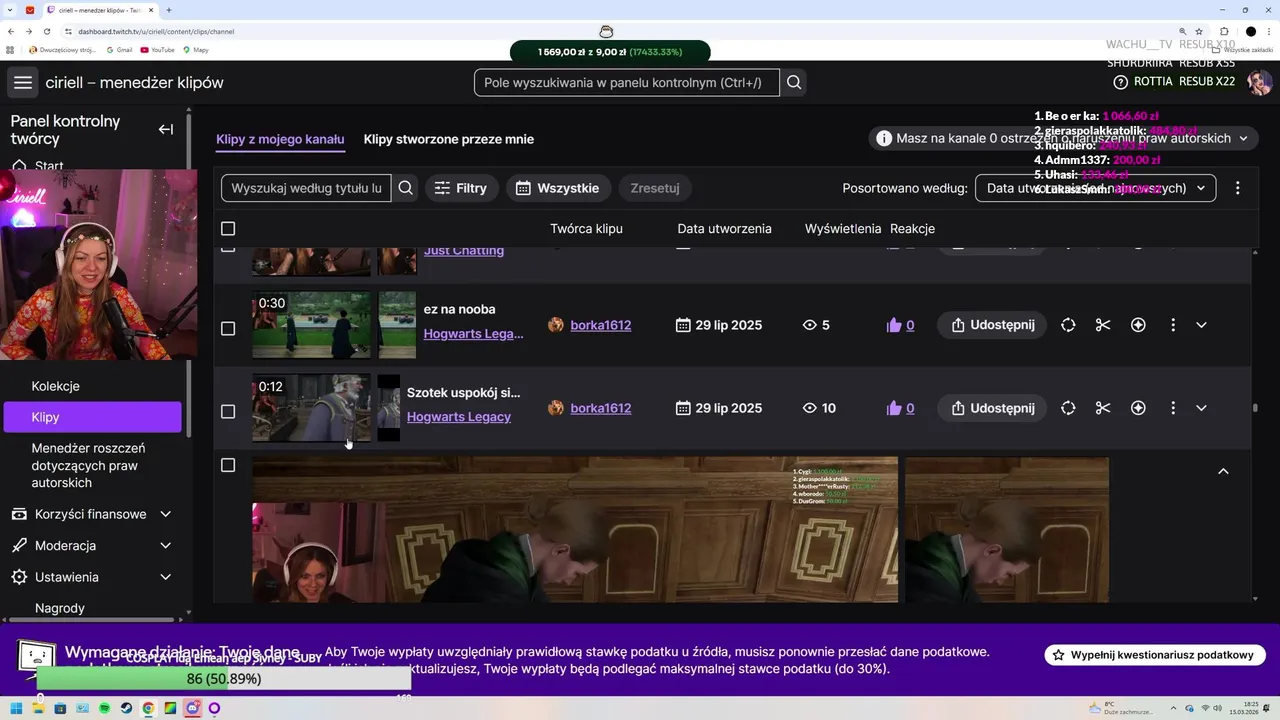Viewport: 1280px width, 720px height.
Task: Open Discord from the taskbar
Action: click(192, 708)
